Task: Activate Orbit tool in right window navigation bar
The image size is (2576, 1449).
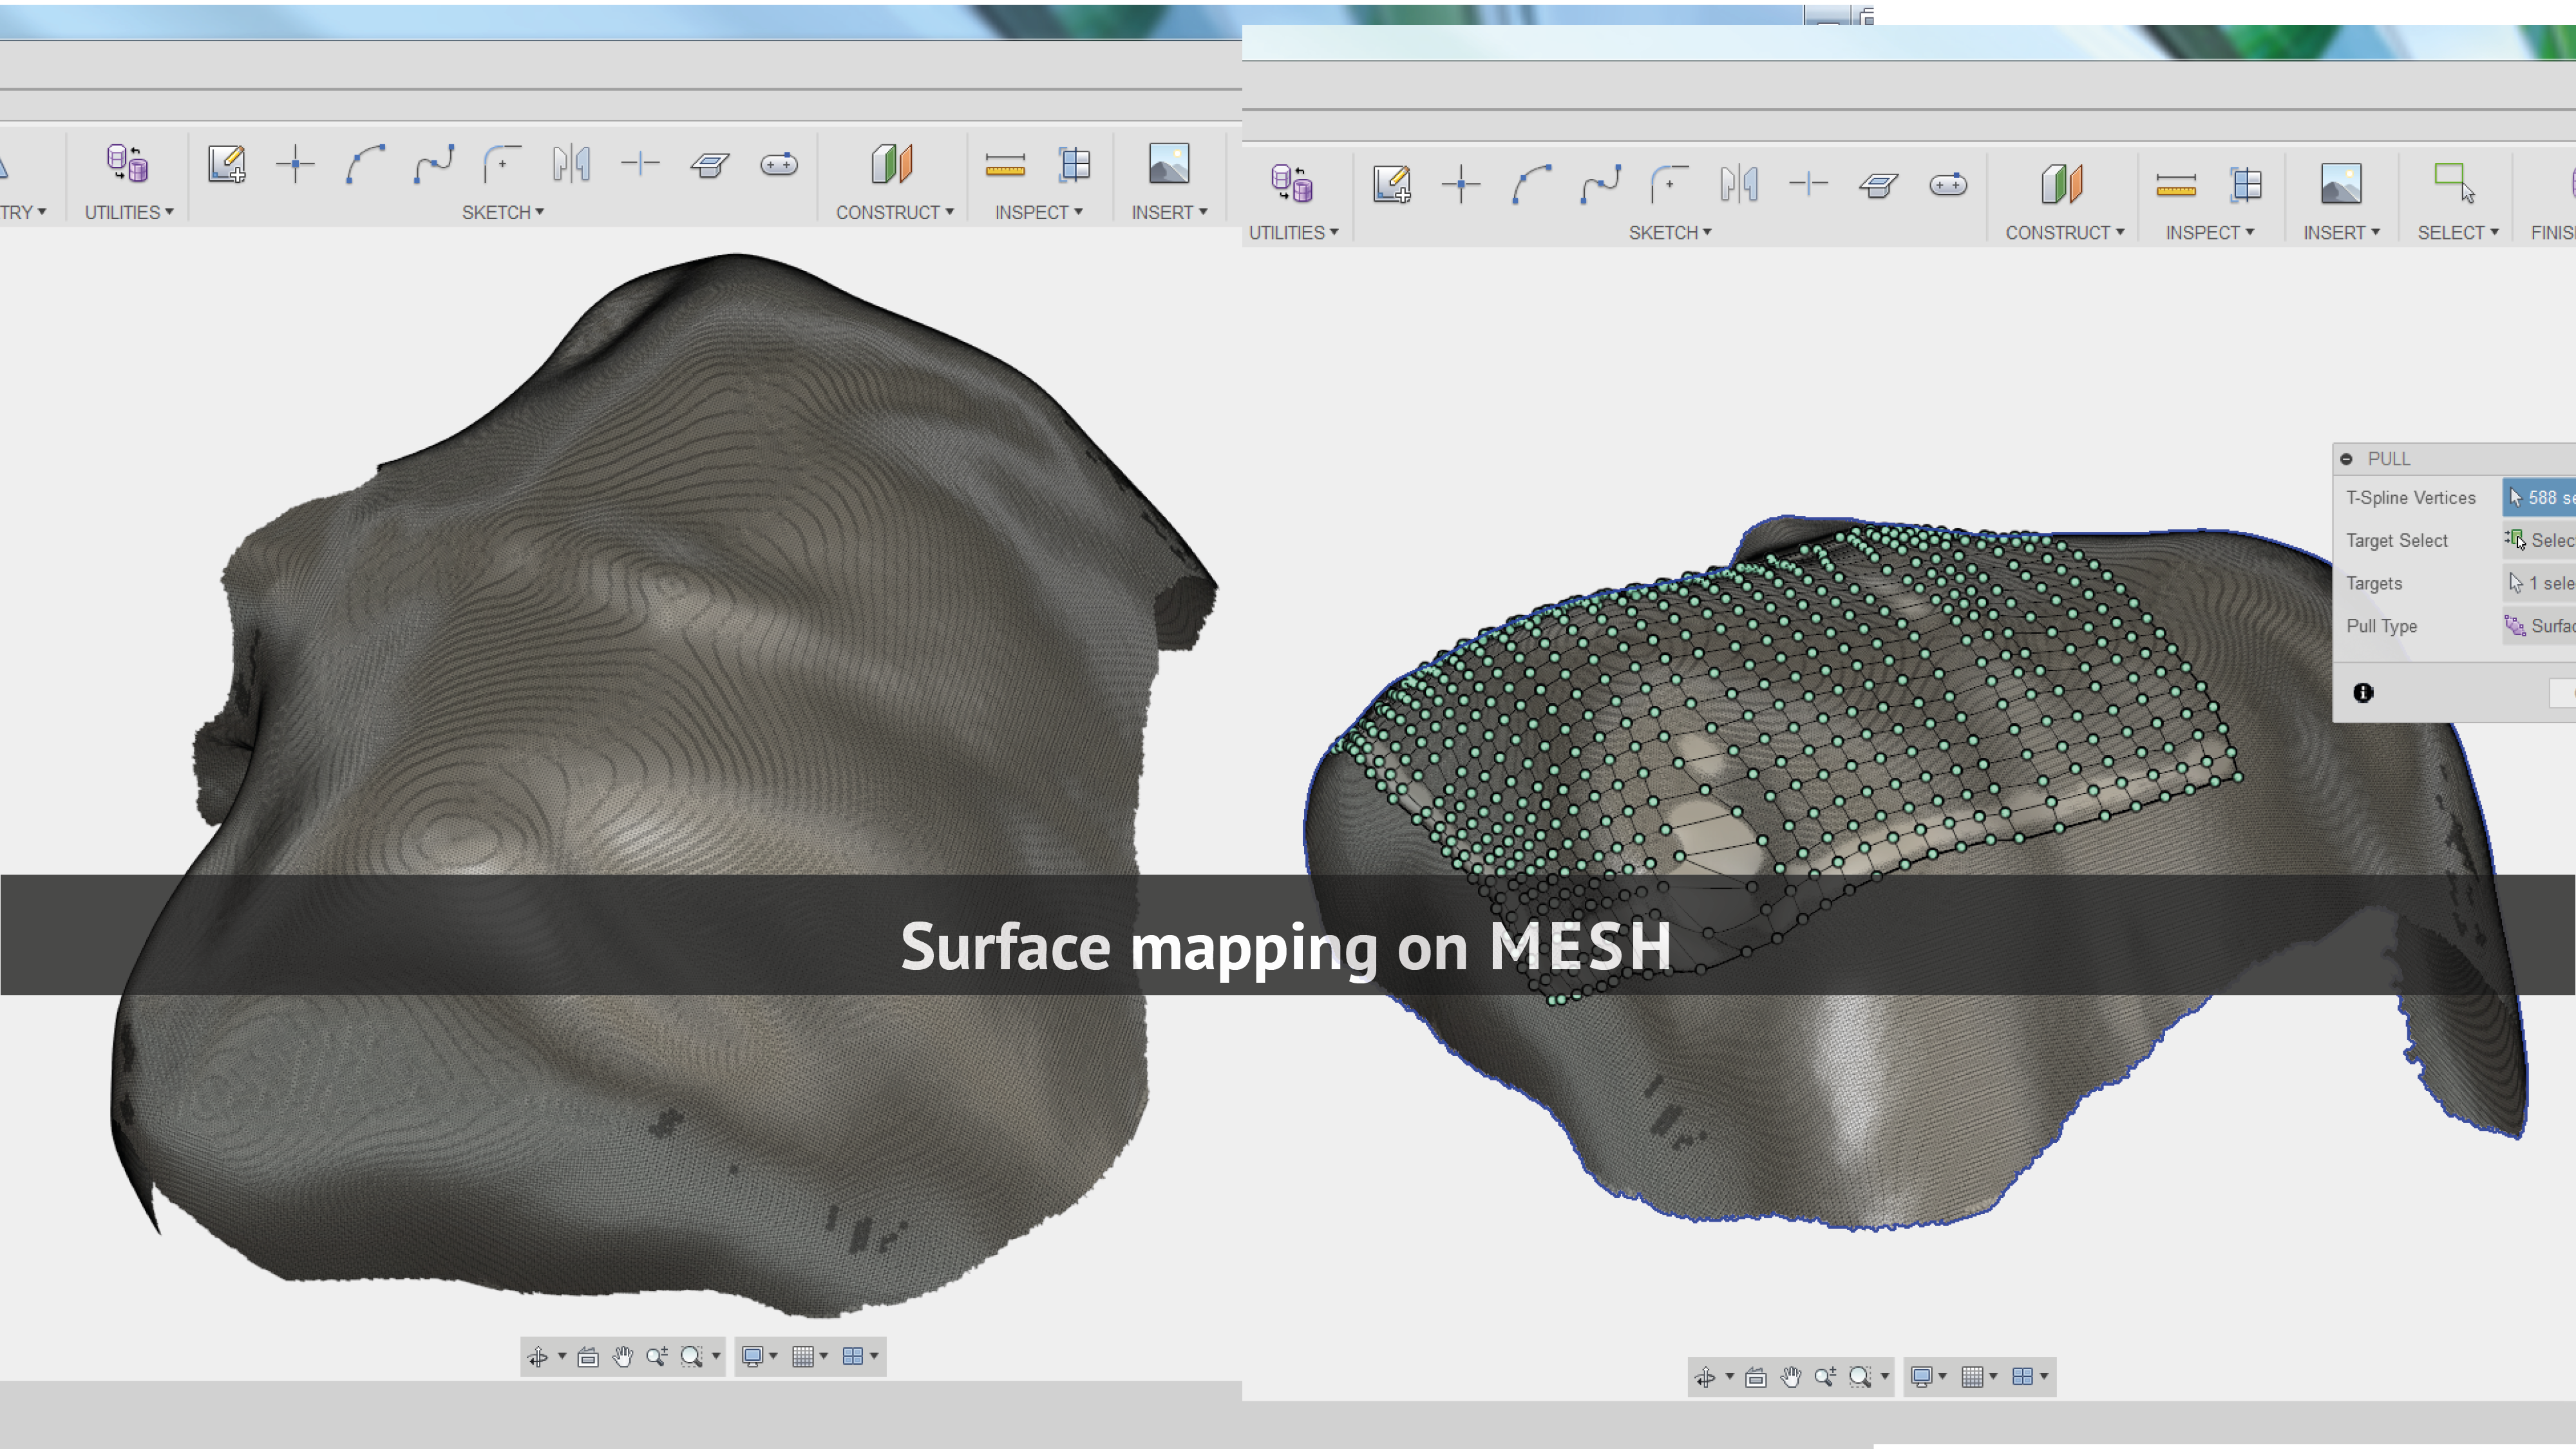Action: (1706, 1377)
